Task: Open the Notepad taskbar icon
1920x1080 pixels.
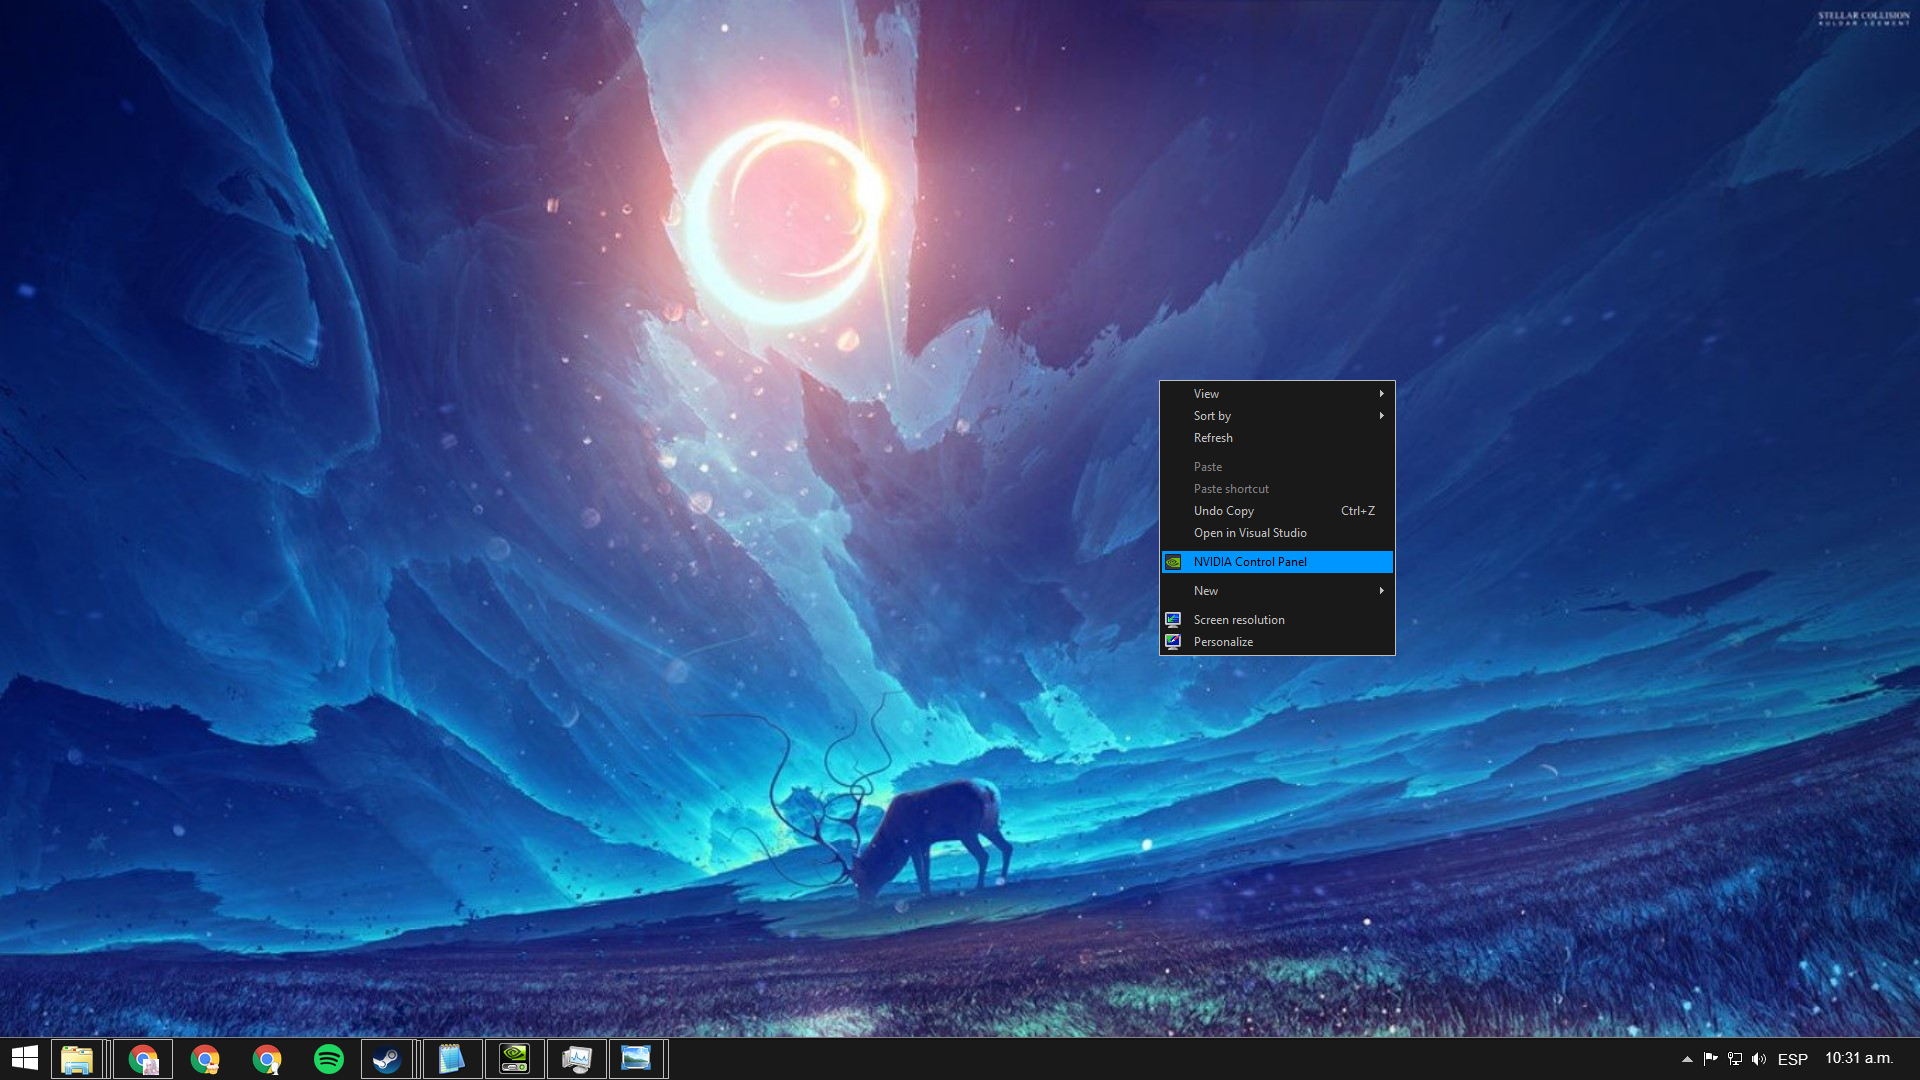Action: (x=452, y=1058)
